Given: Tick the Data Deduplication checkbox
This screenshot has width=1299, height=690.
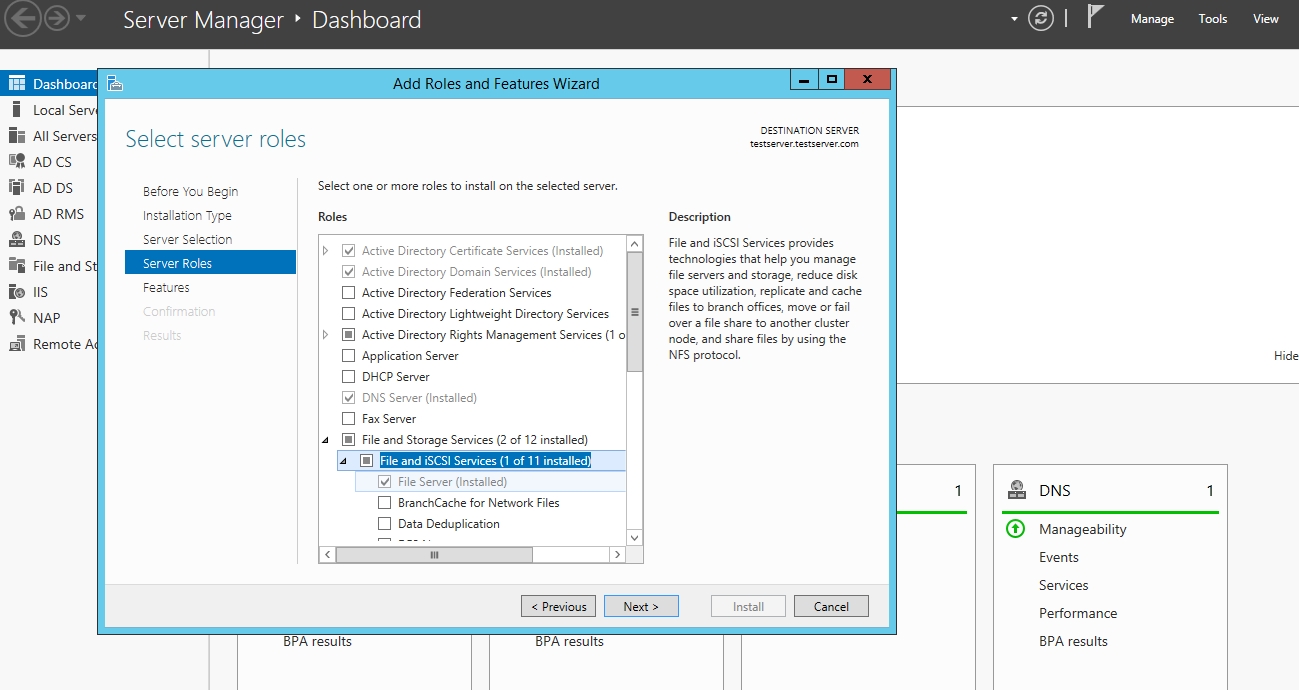Looking at the screenshot, I should click(384, 524).
